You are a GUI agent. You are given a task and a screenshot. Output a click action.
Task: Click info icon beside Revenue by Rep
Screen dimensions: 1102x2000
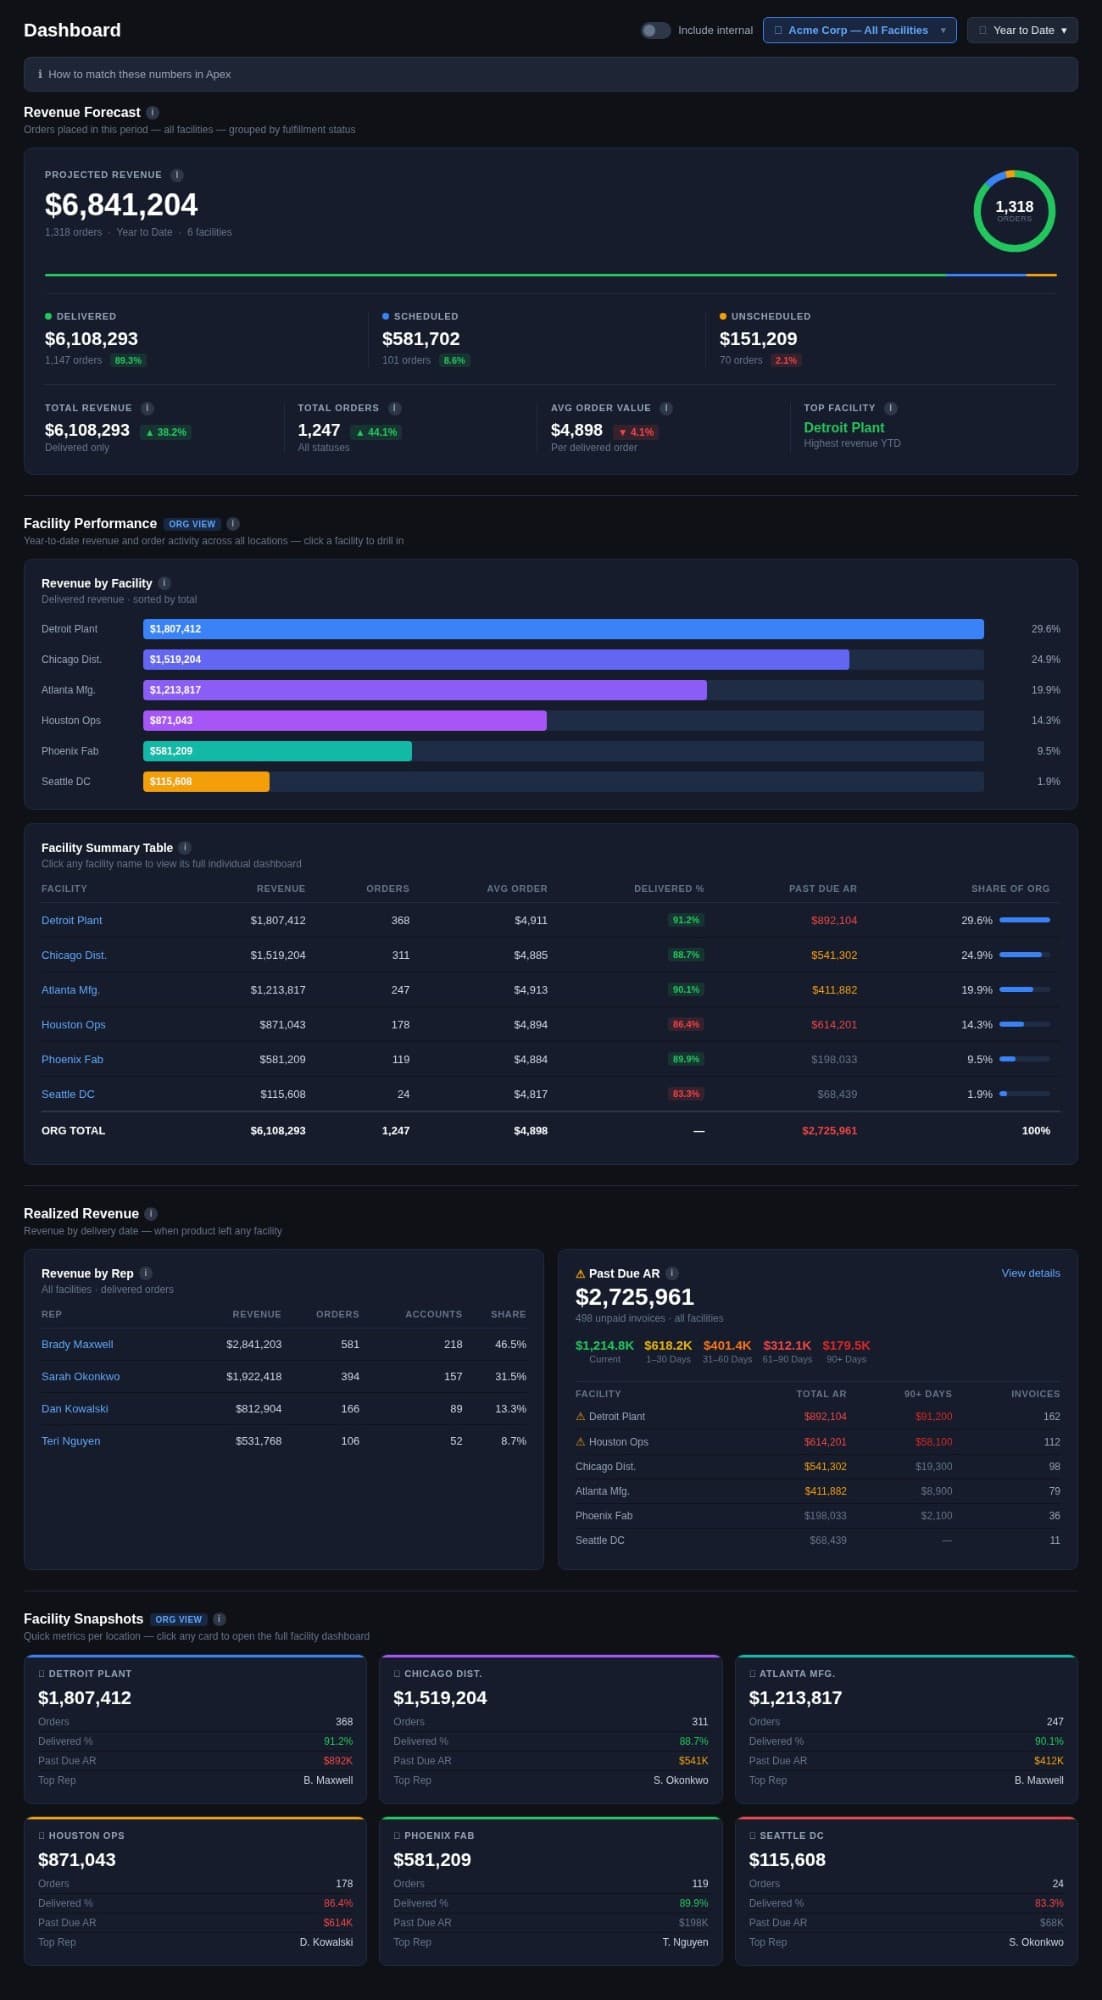(145, 1273)
